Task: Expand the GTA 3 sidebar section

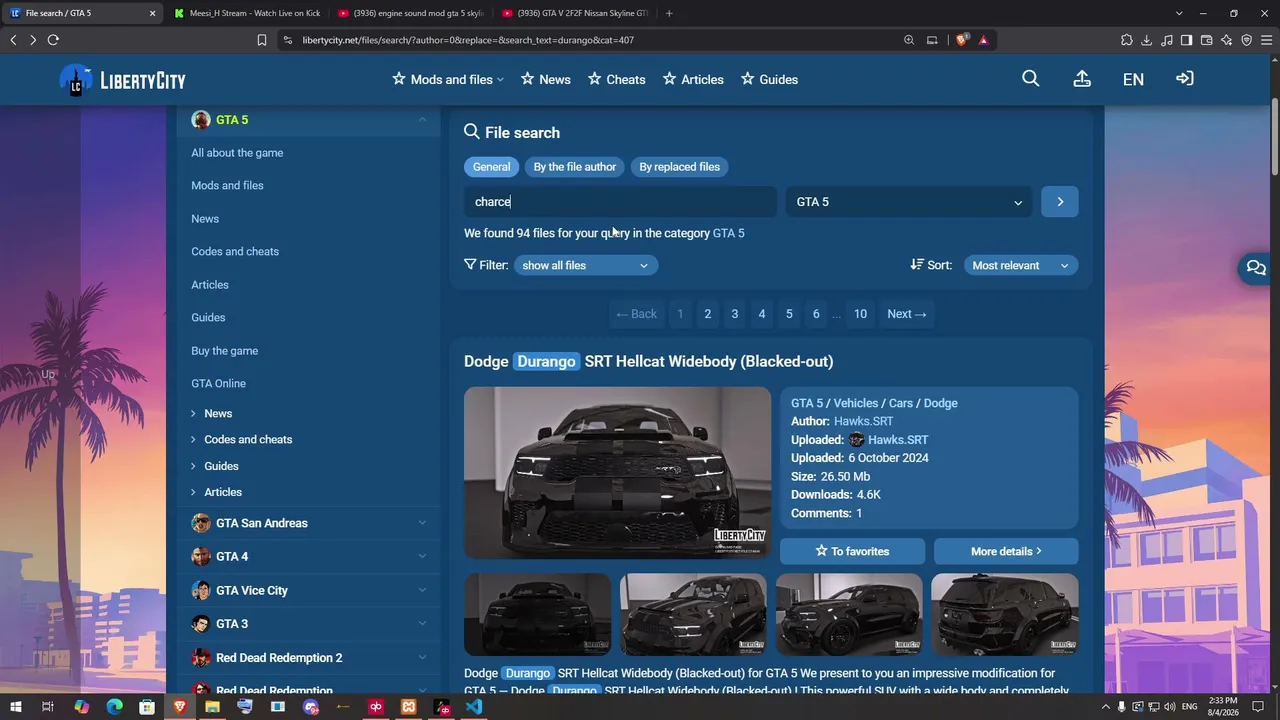Action: coord(422,624)
